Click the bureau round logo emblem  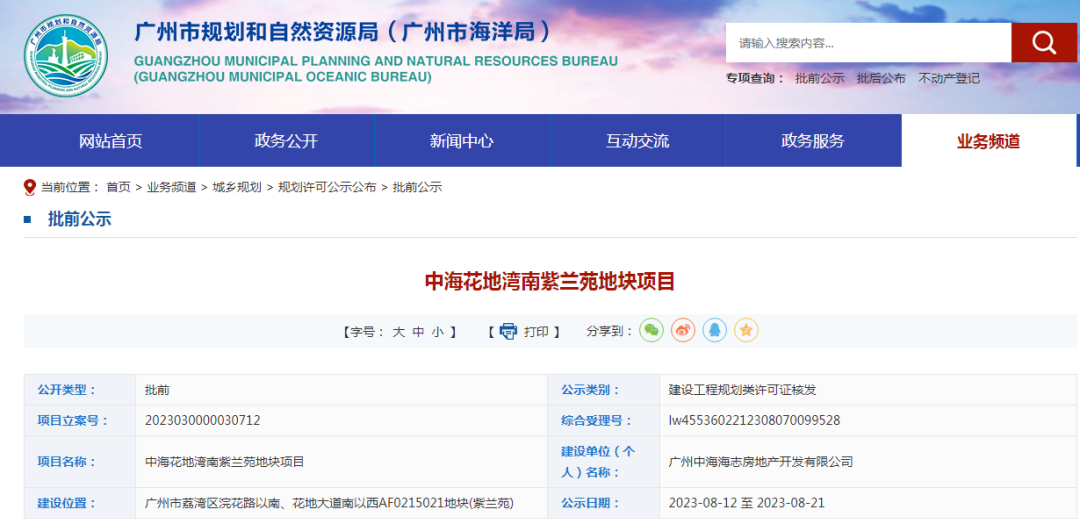click(66, 55)
